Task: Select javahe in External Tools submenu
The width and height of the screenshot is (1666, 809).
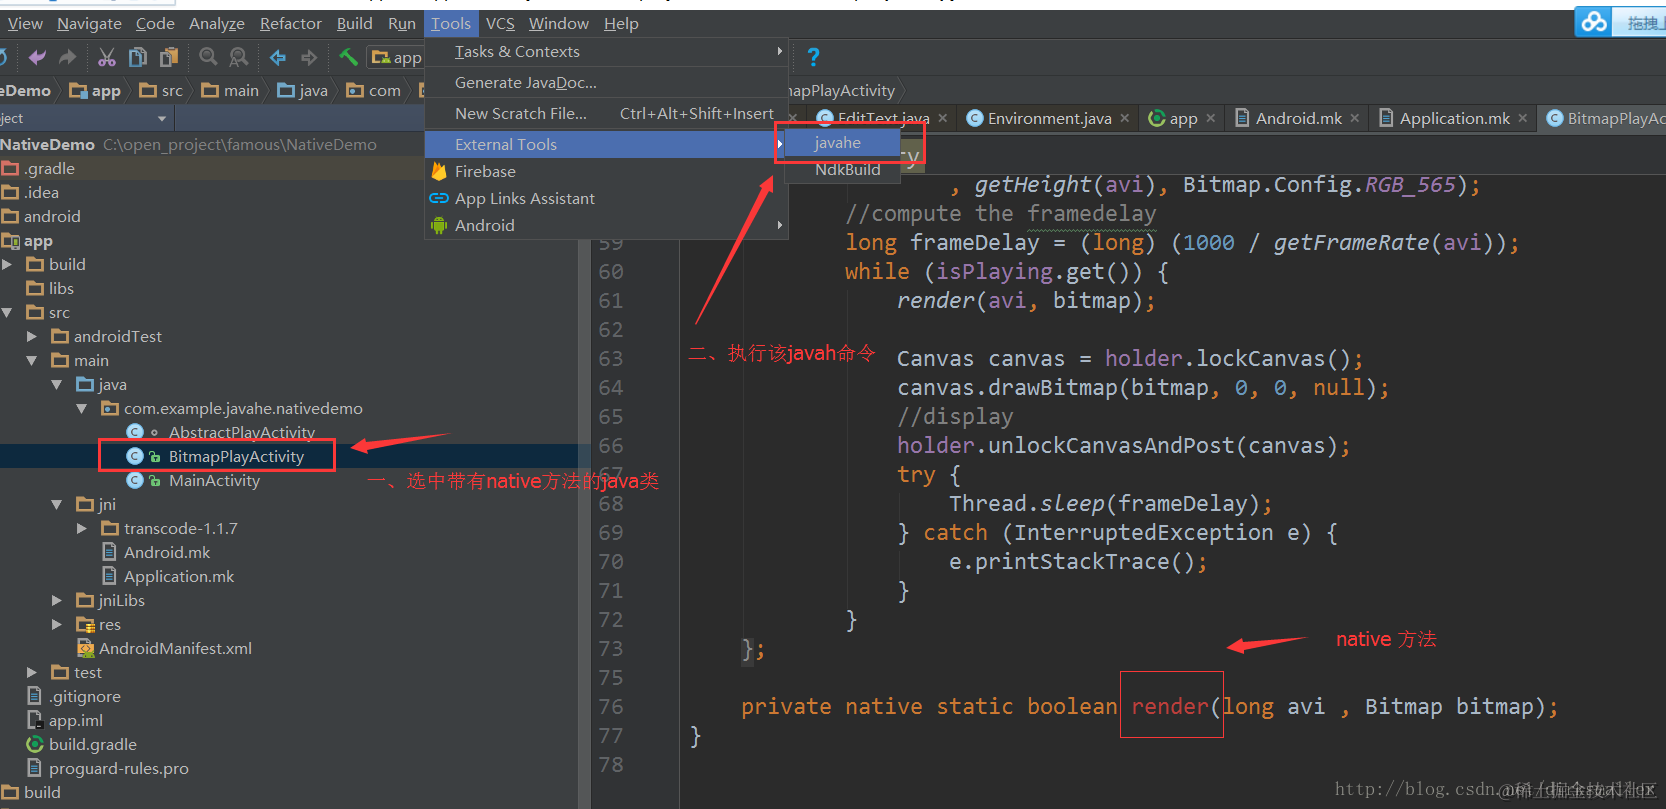Action: point(843,143)
